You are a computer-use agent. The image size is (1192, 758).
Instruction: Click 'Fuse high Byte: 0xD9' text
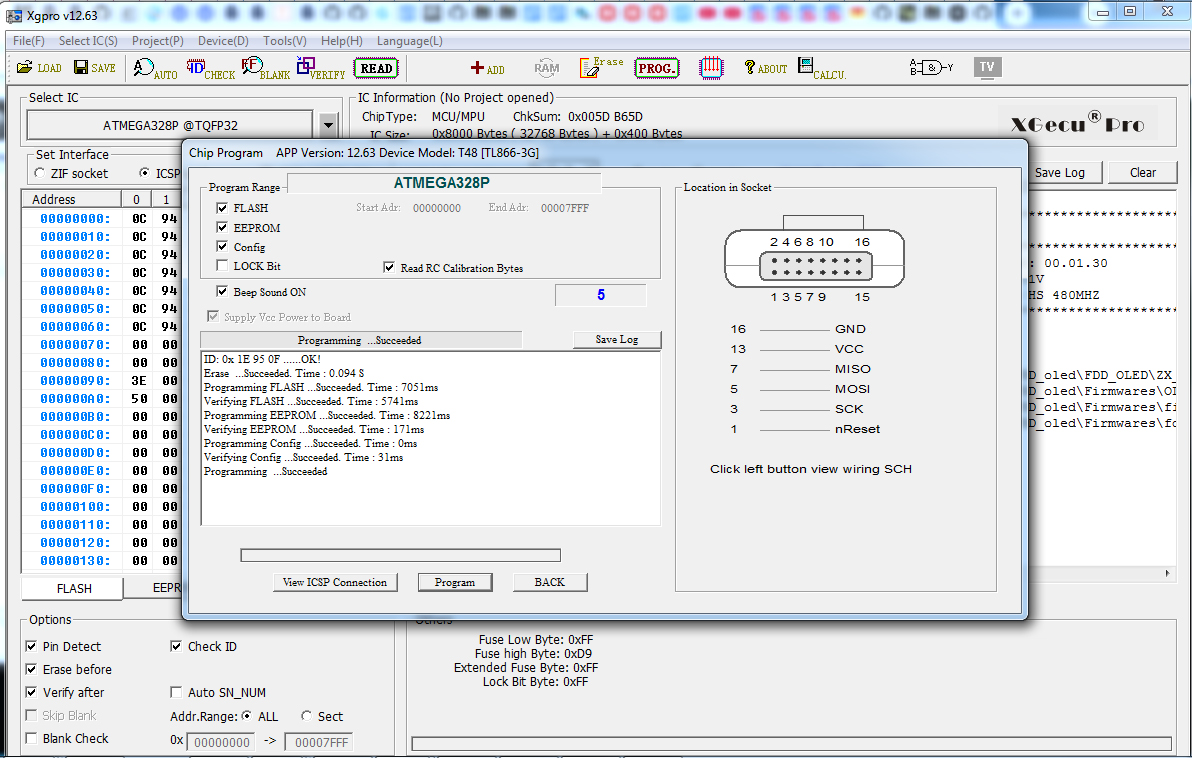click(533, 654)
